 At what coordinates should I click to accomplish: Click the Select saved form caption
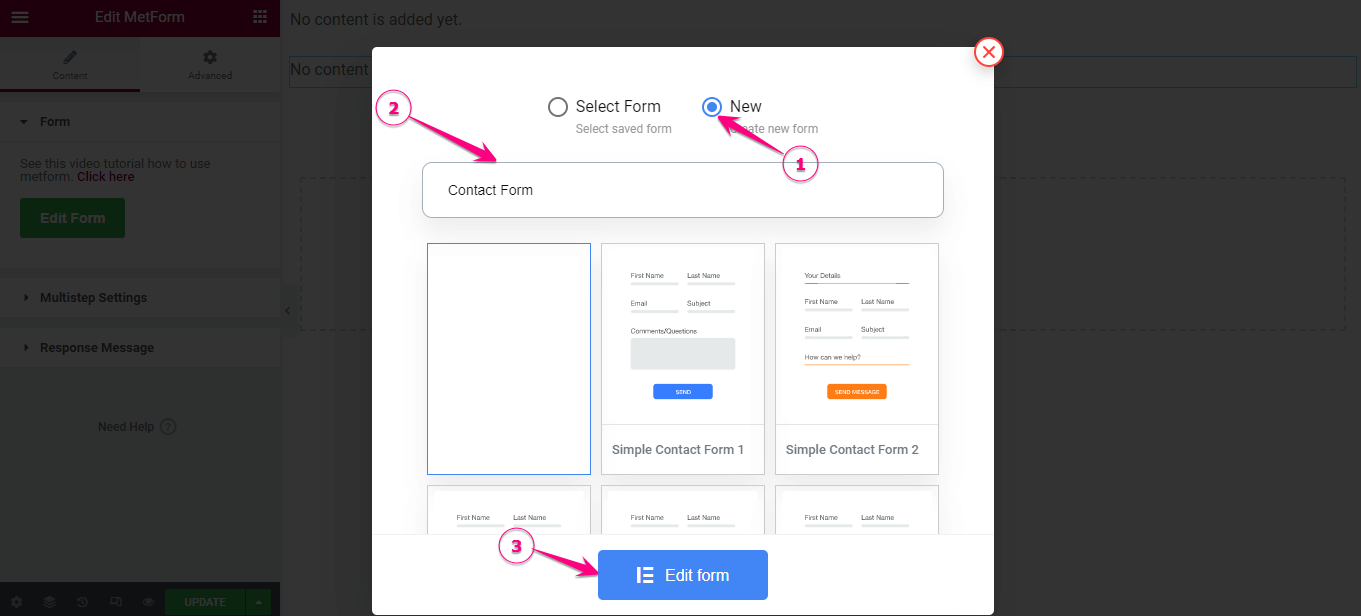click(624, 129)
